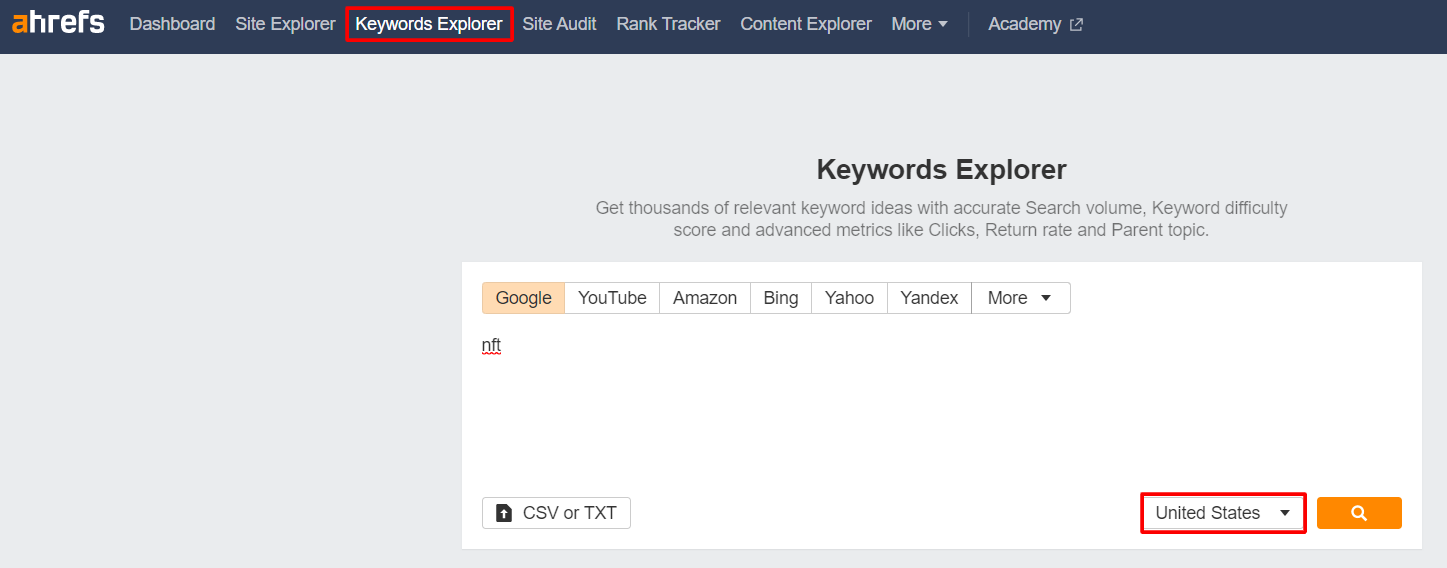Click the orange search magnifier button

[1358, 513]
